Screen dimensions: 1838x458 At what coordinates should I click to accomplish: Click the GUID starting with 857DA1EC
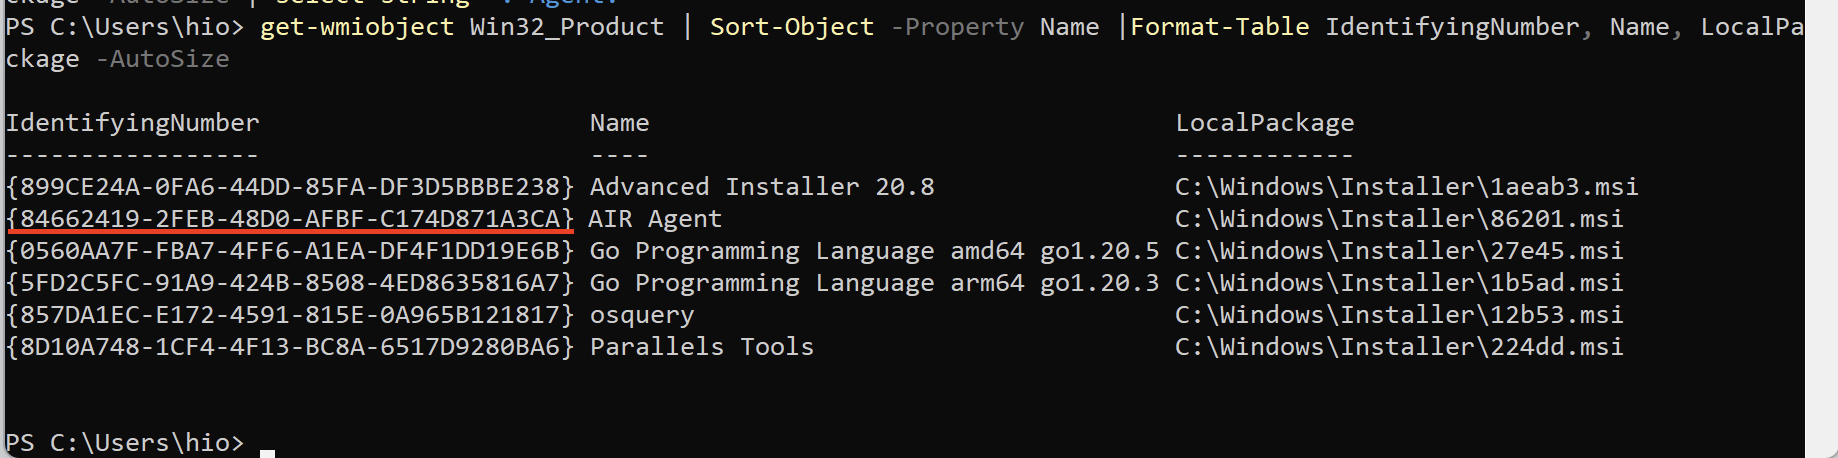coord(290,315)
